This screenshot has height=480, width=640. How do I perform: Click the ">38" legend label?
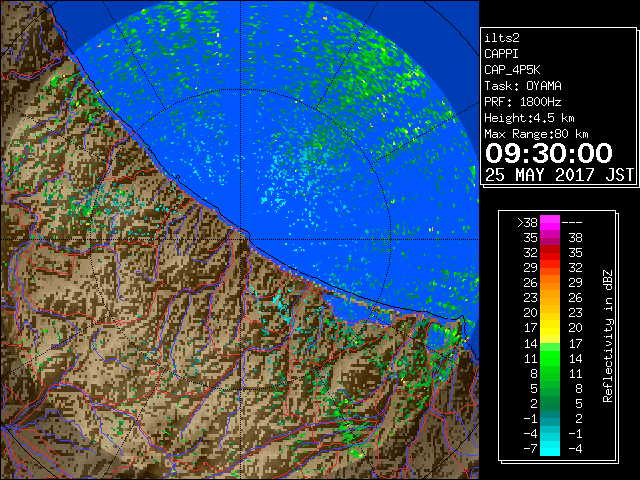(527, 223)
